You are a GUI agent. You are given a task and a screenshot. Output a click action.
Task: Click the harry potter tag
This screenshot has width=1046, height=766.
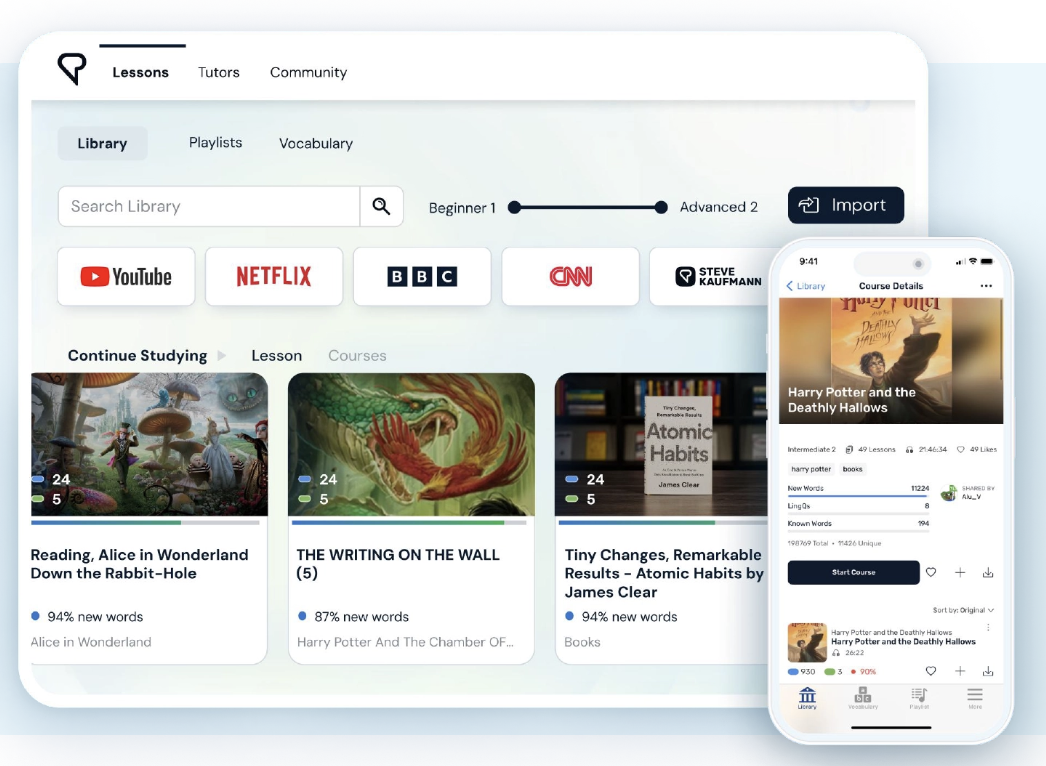[811, 469]
